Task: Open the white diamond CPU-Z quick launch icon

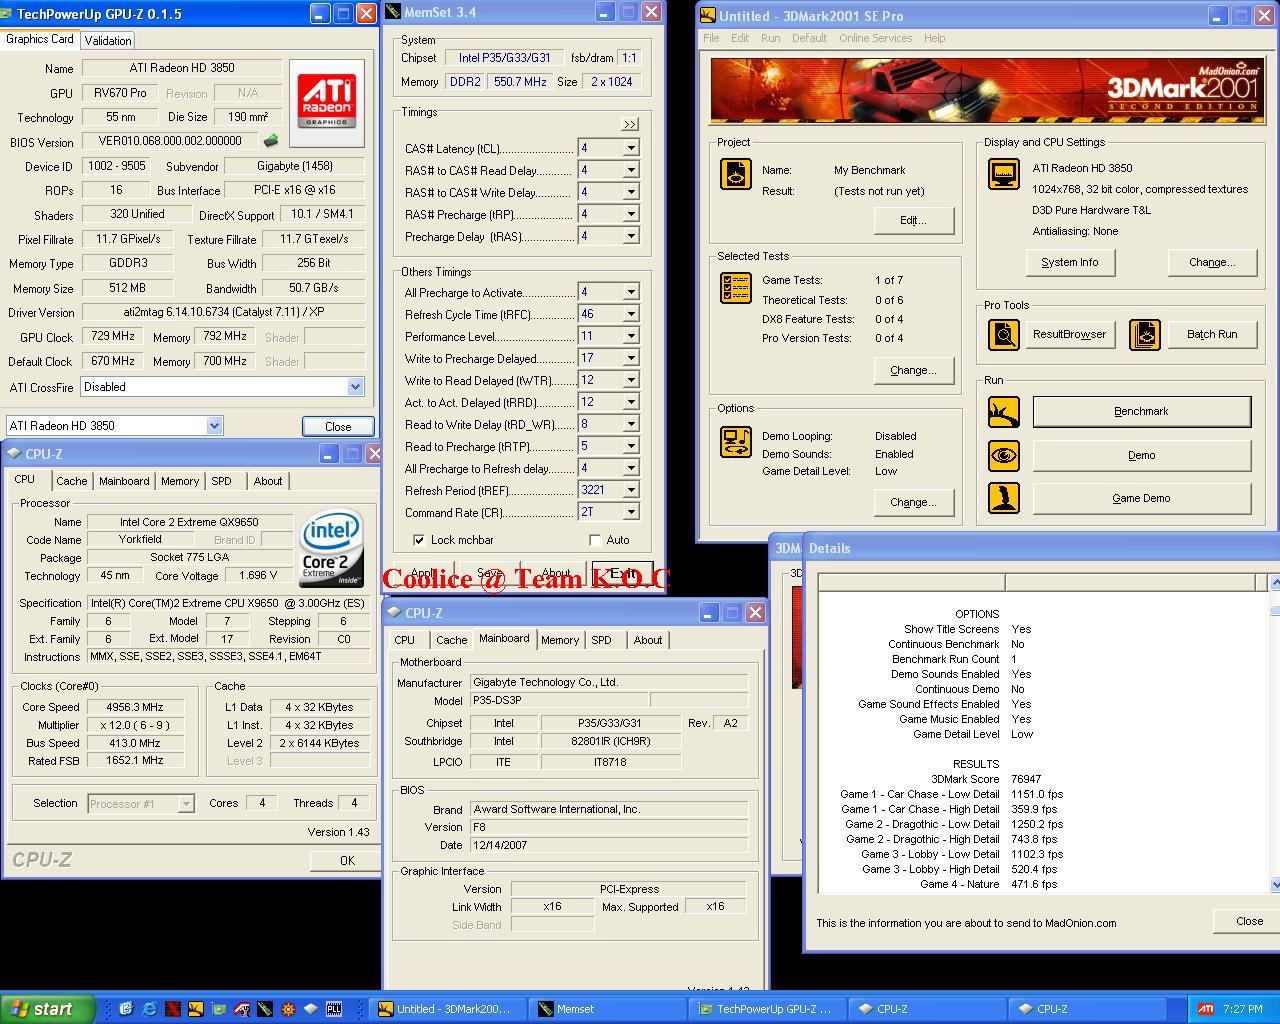Action: 311,1009
